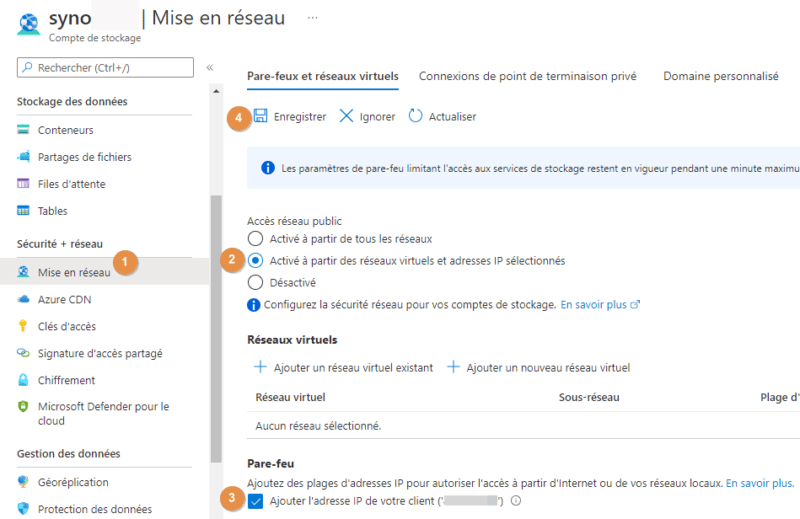800x519 pixels.
Task: Click info icon next to client IP checkbox
Action: click(x=516, y=501)
